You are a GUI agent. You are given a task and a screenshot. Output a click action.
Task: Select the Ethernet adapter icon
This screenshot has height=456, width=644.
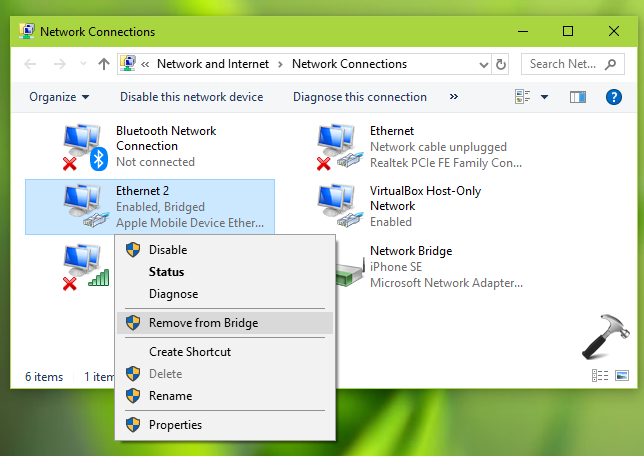pos(338,147)
